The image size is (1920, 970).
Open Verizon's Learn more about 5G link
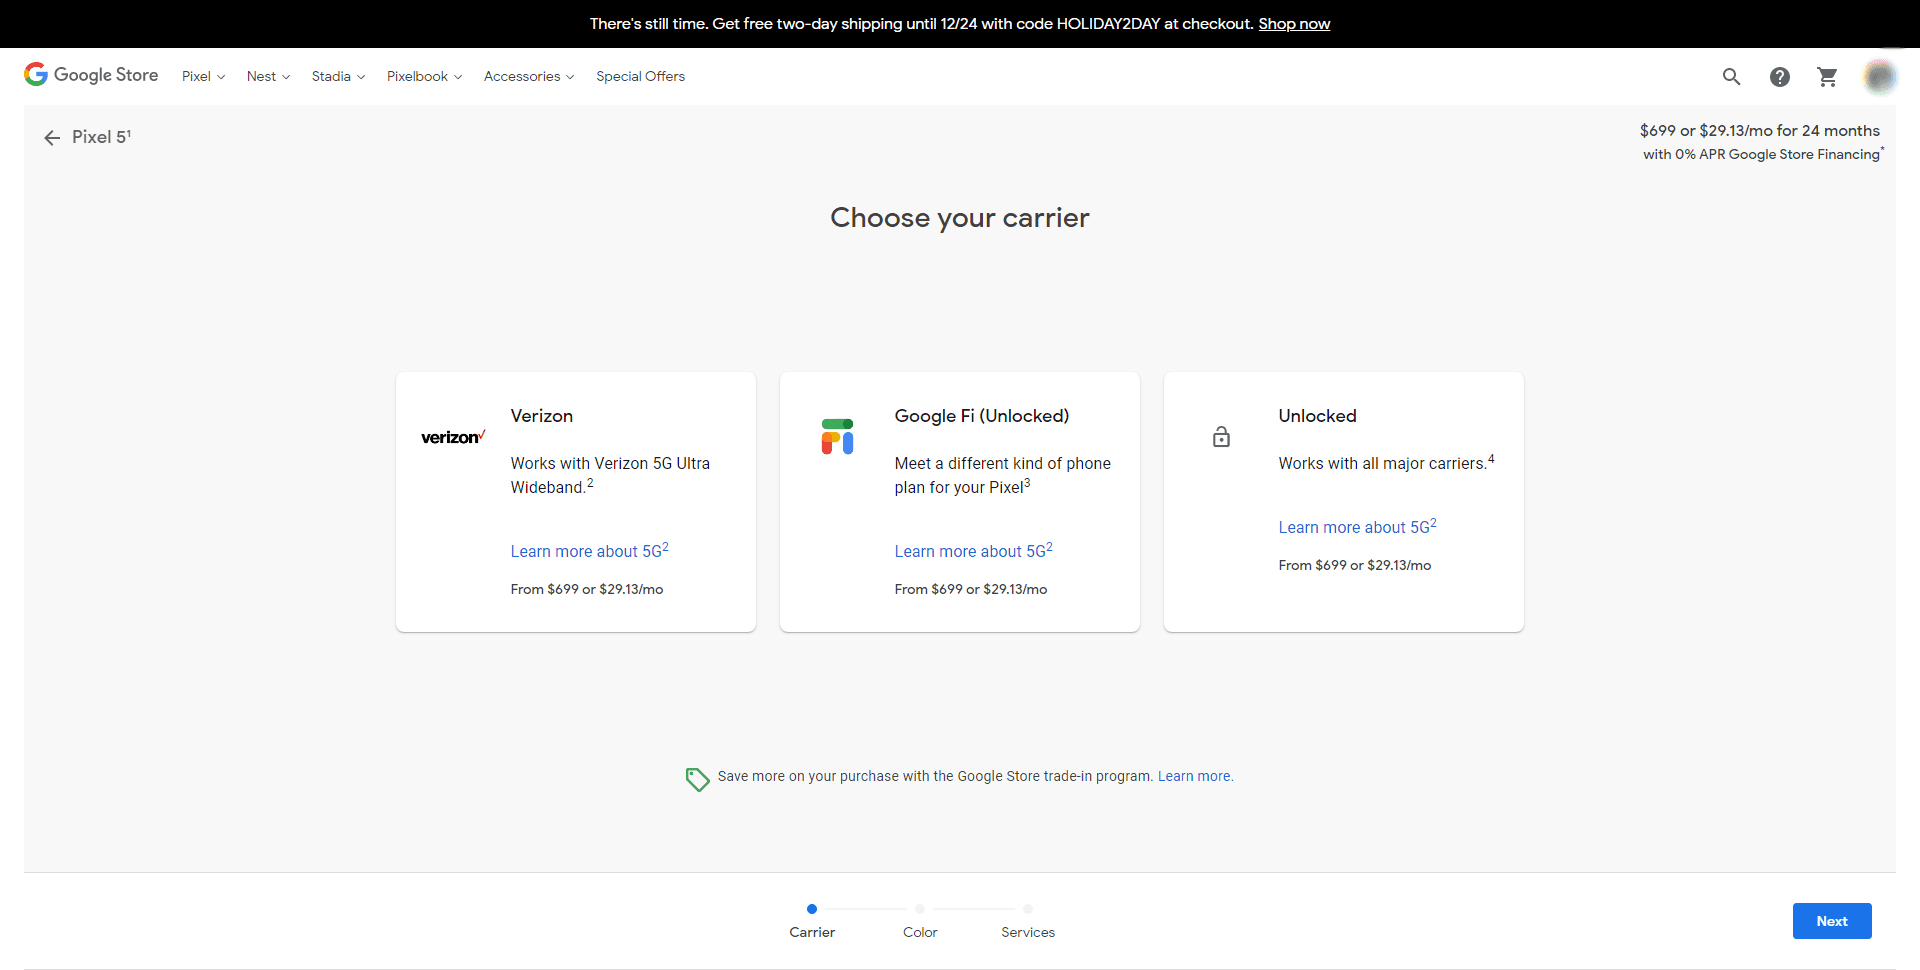click(x=589, y=551)
